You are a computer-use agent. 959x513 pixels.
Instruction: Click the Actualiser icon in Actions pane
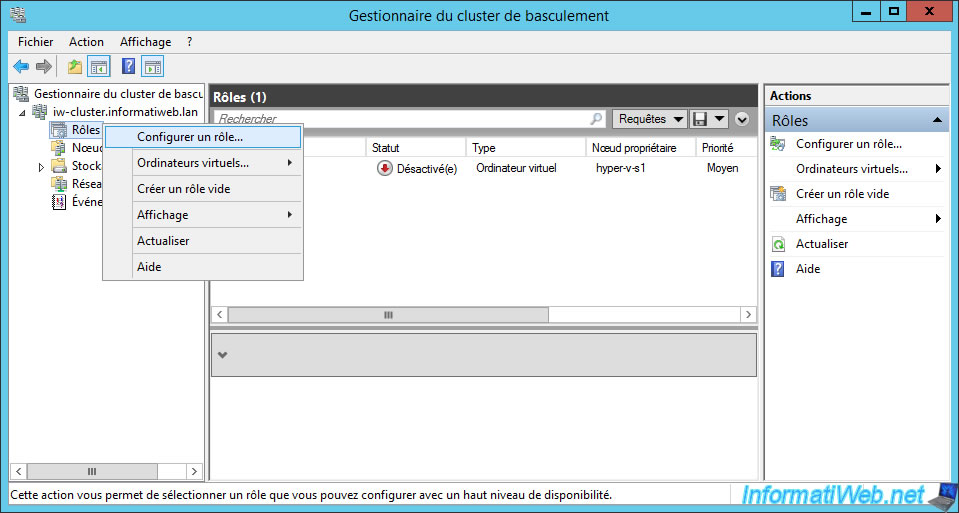[x=778, y=244]
